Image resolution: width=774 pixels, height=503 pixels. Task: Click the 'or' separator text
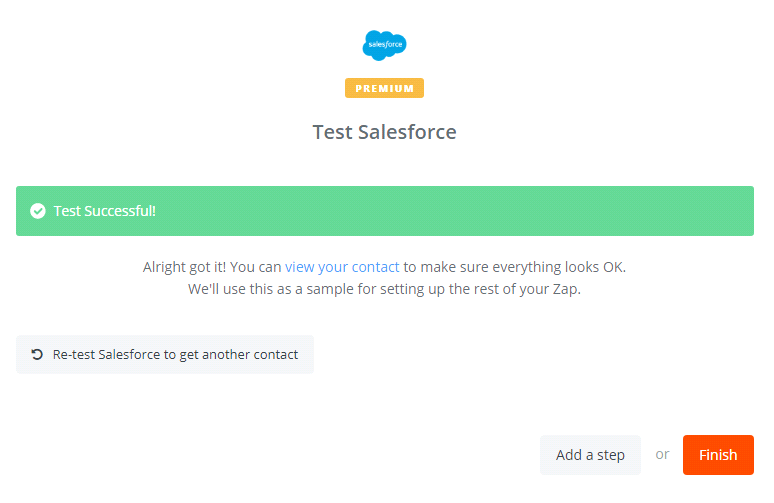pyautogui.click(x=662, y=455)
